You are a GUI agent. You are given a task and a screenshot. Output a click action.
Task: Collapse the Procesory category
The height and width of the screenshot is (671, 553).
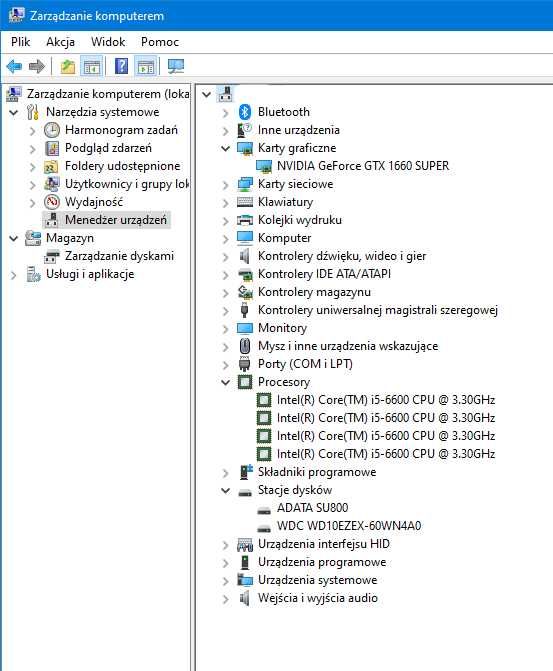pyautogui.click(x=225, y=382)
